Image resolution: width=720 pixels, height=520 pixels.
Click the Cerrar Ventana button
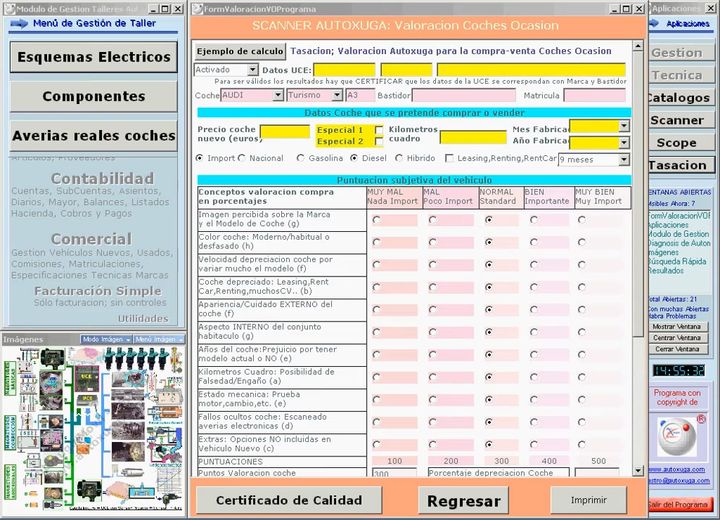pos(677,349)
